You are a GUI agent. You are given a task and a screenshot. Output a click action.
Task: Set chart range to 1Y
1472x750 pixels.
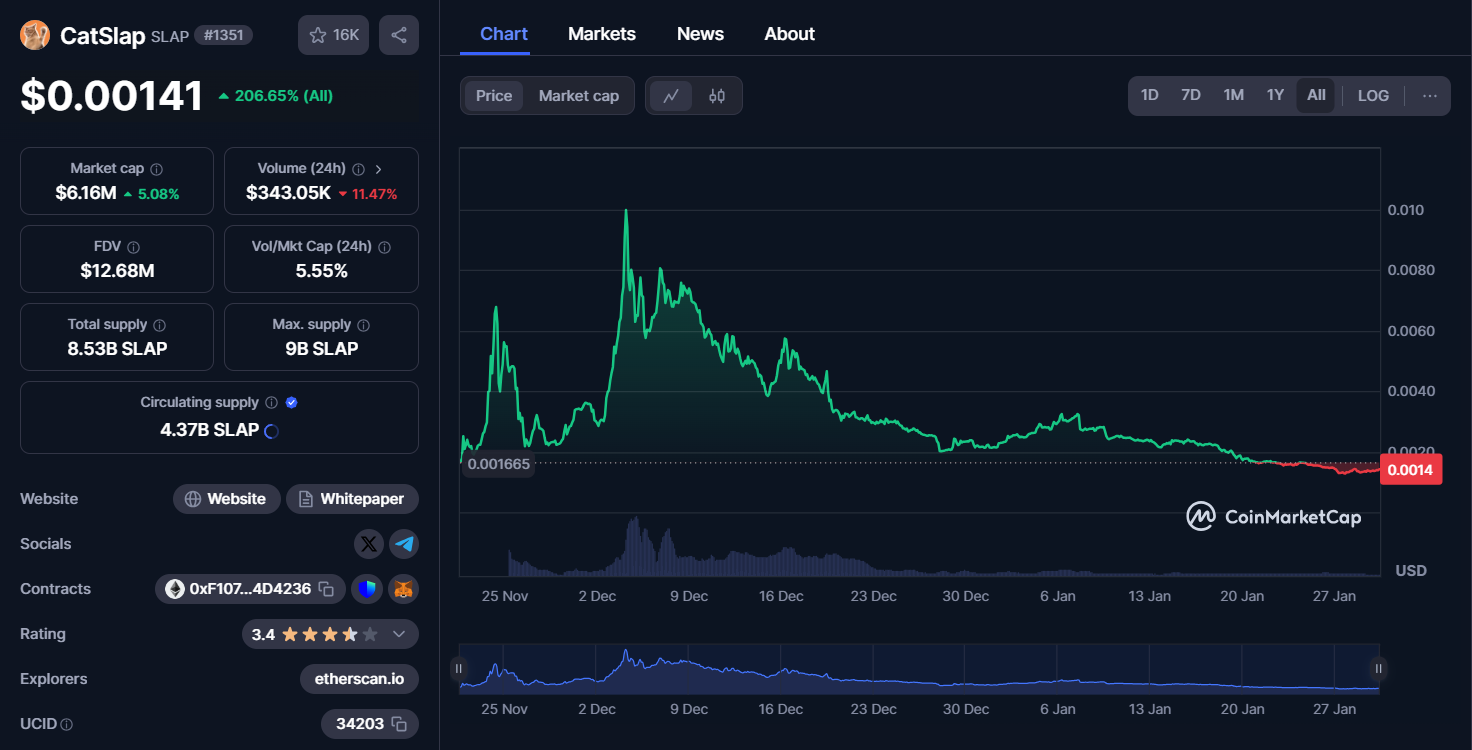pyautogui.click(x=1275, y=95)
